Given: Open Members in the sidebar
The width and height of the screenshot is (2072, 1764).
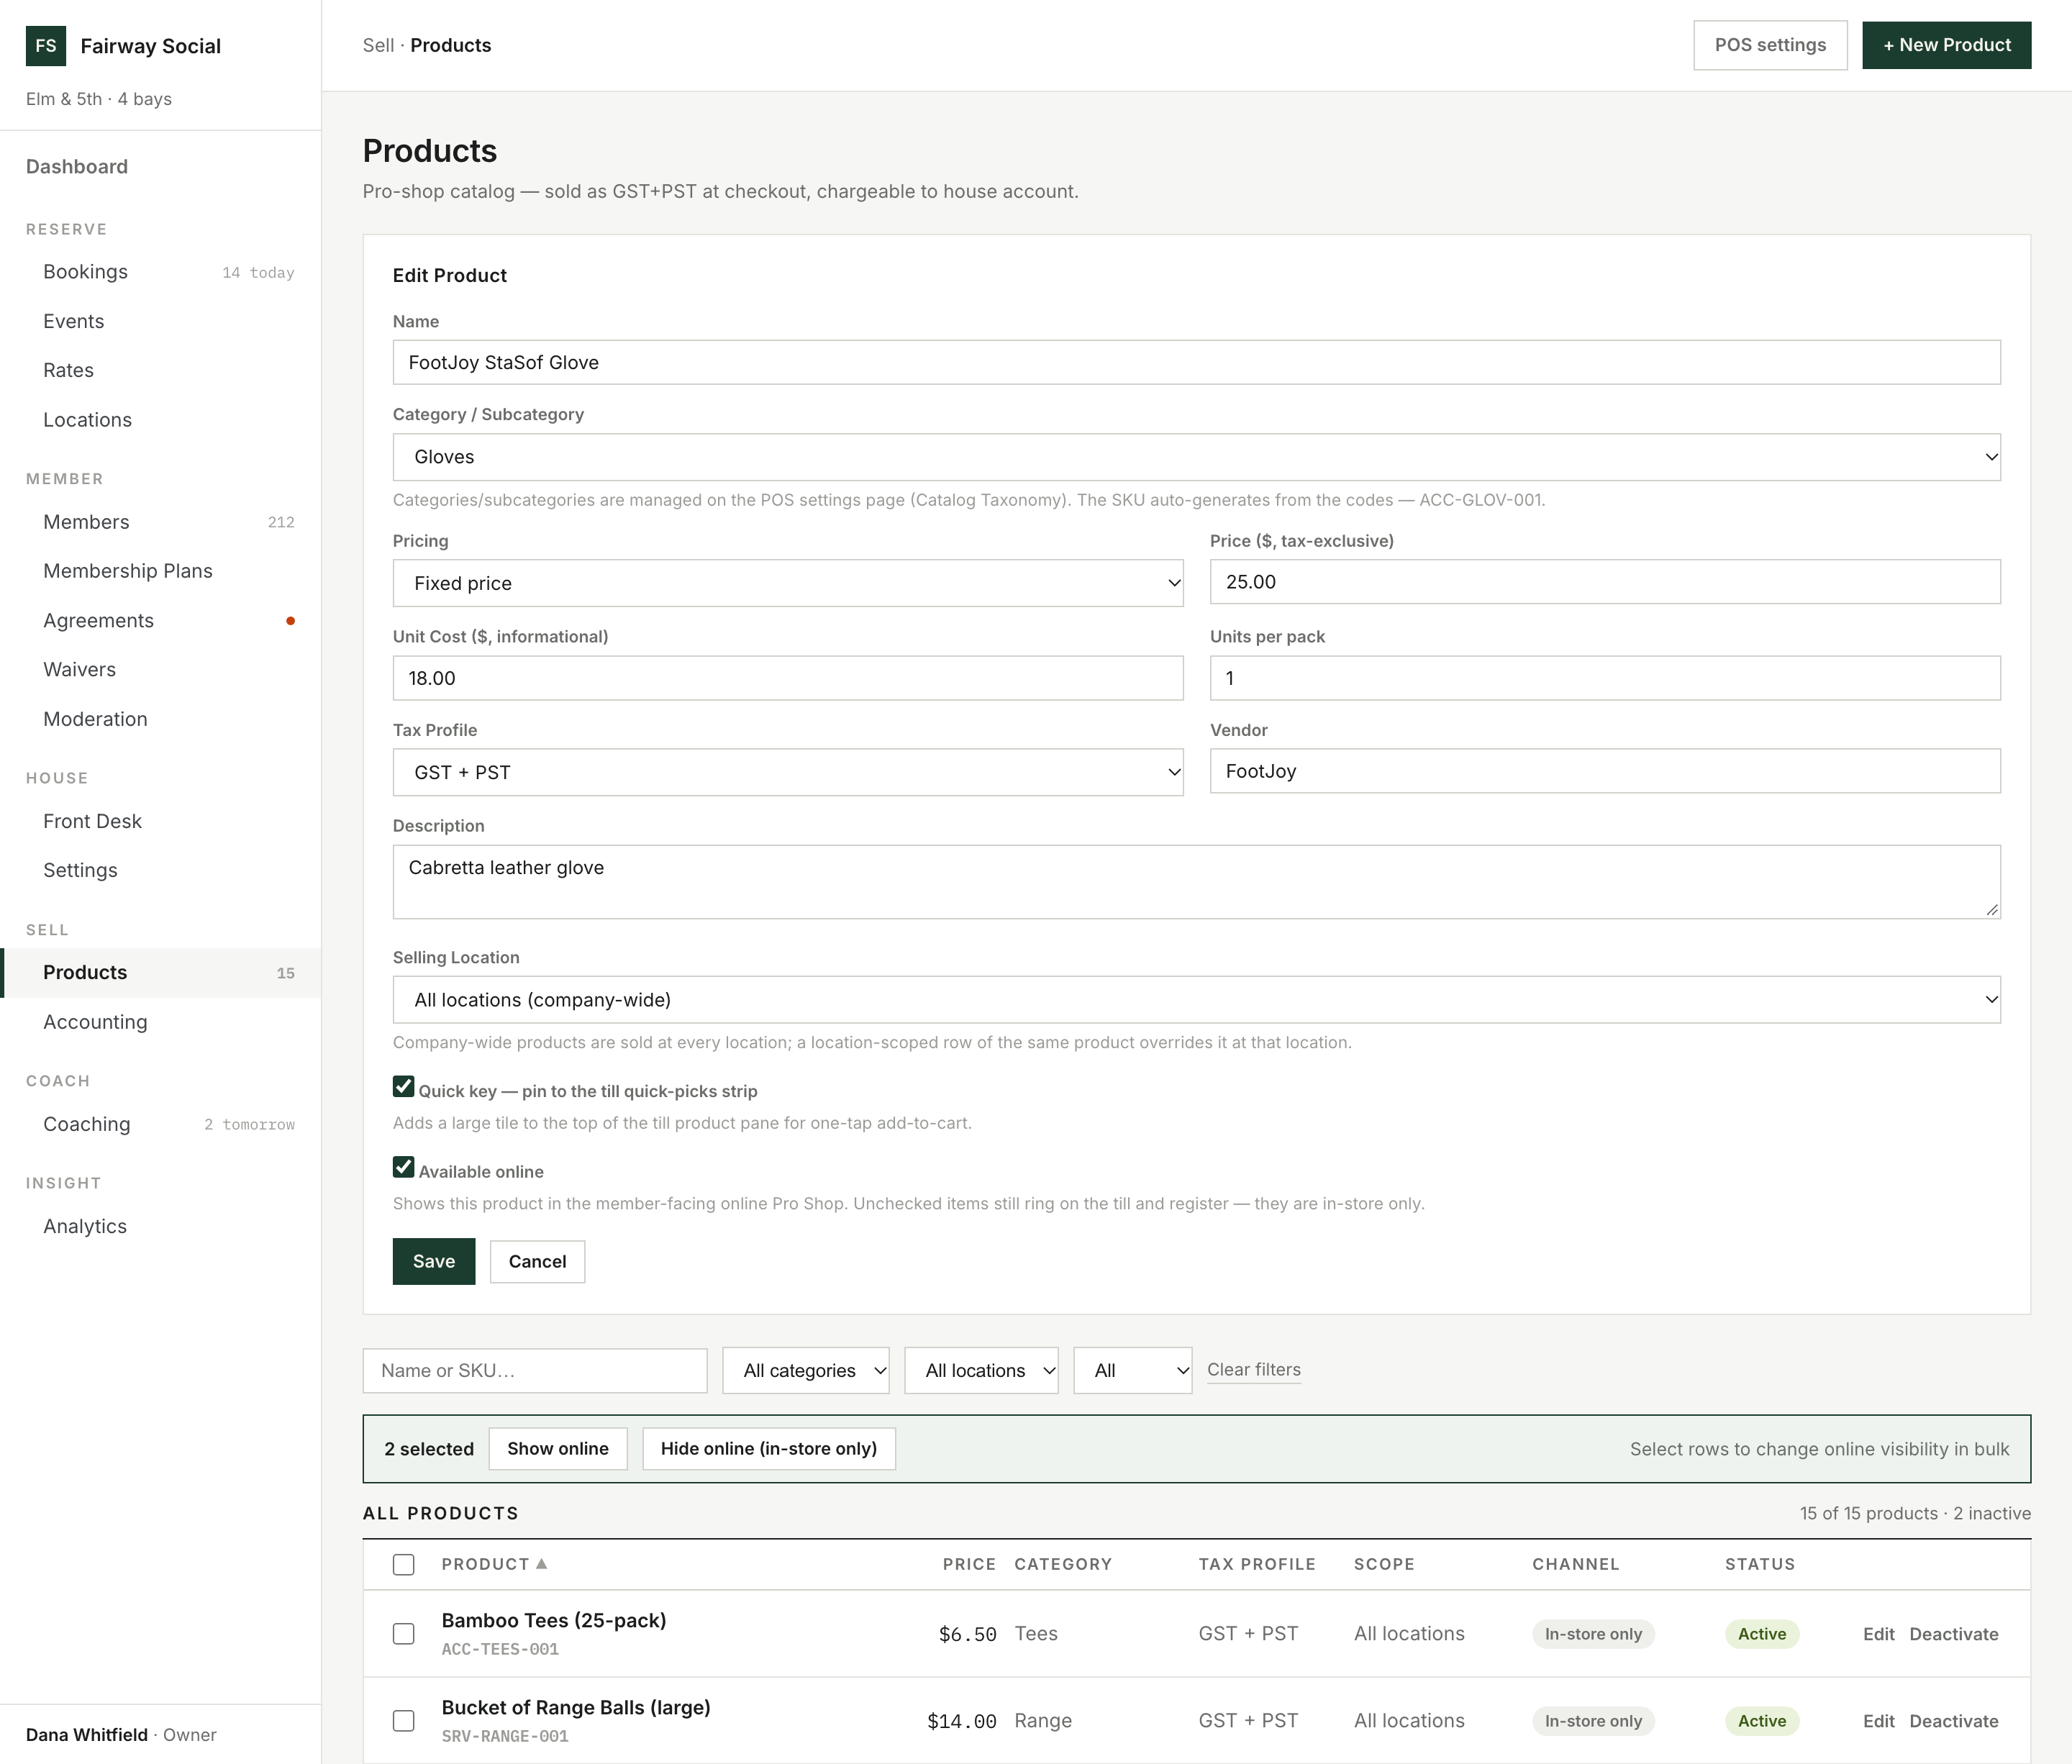Looking at the screenshot, I should pos(160,522).
